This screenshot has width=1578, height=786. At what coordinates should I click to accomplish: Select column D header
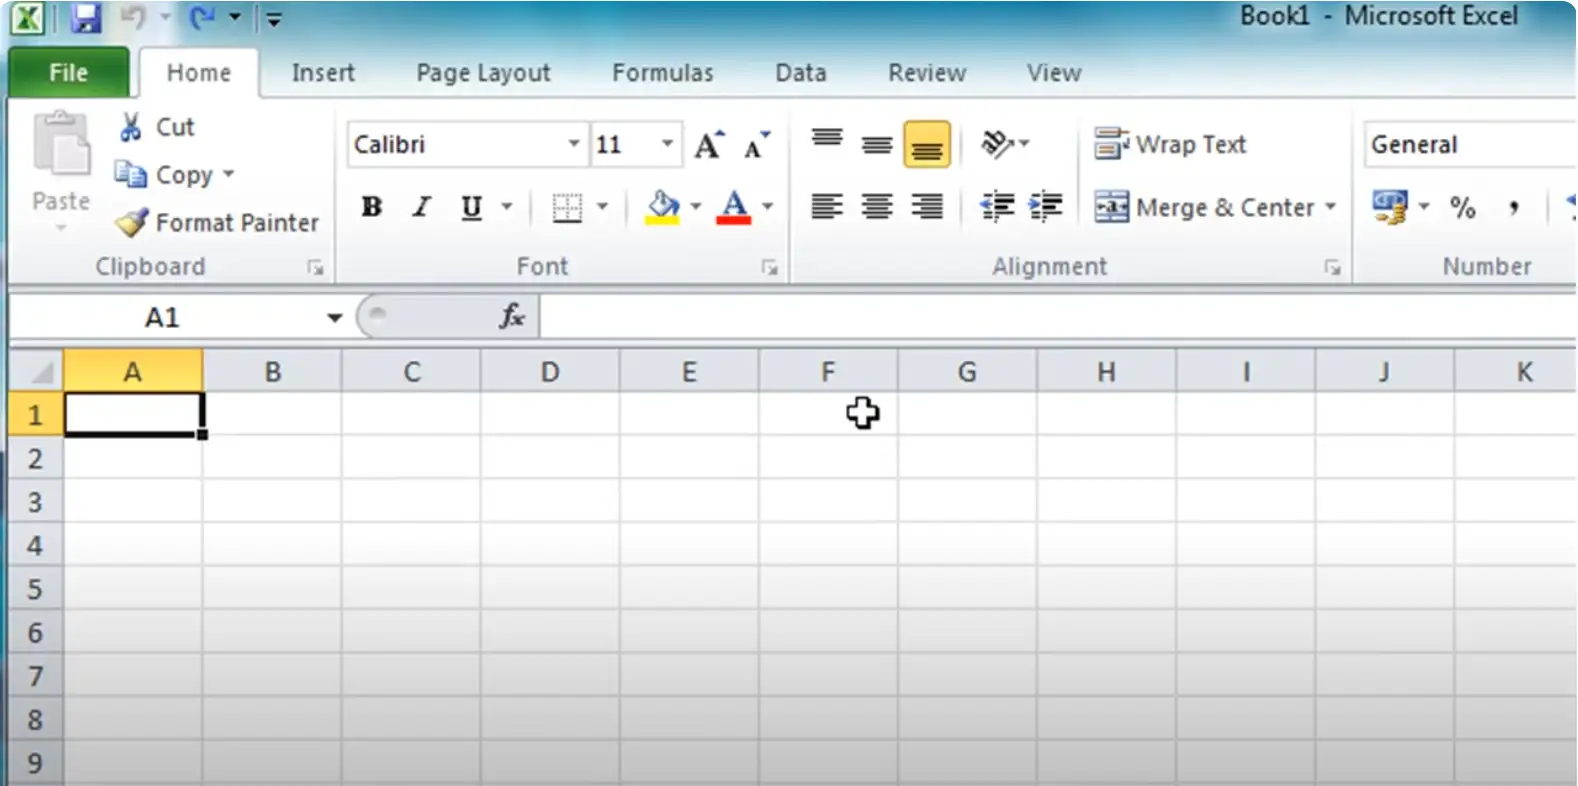tap(550, 372)
